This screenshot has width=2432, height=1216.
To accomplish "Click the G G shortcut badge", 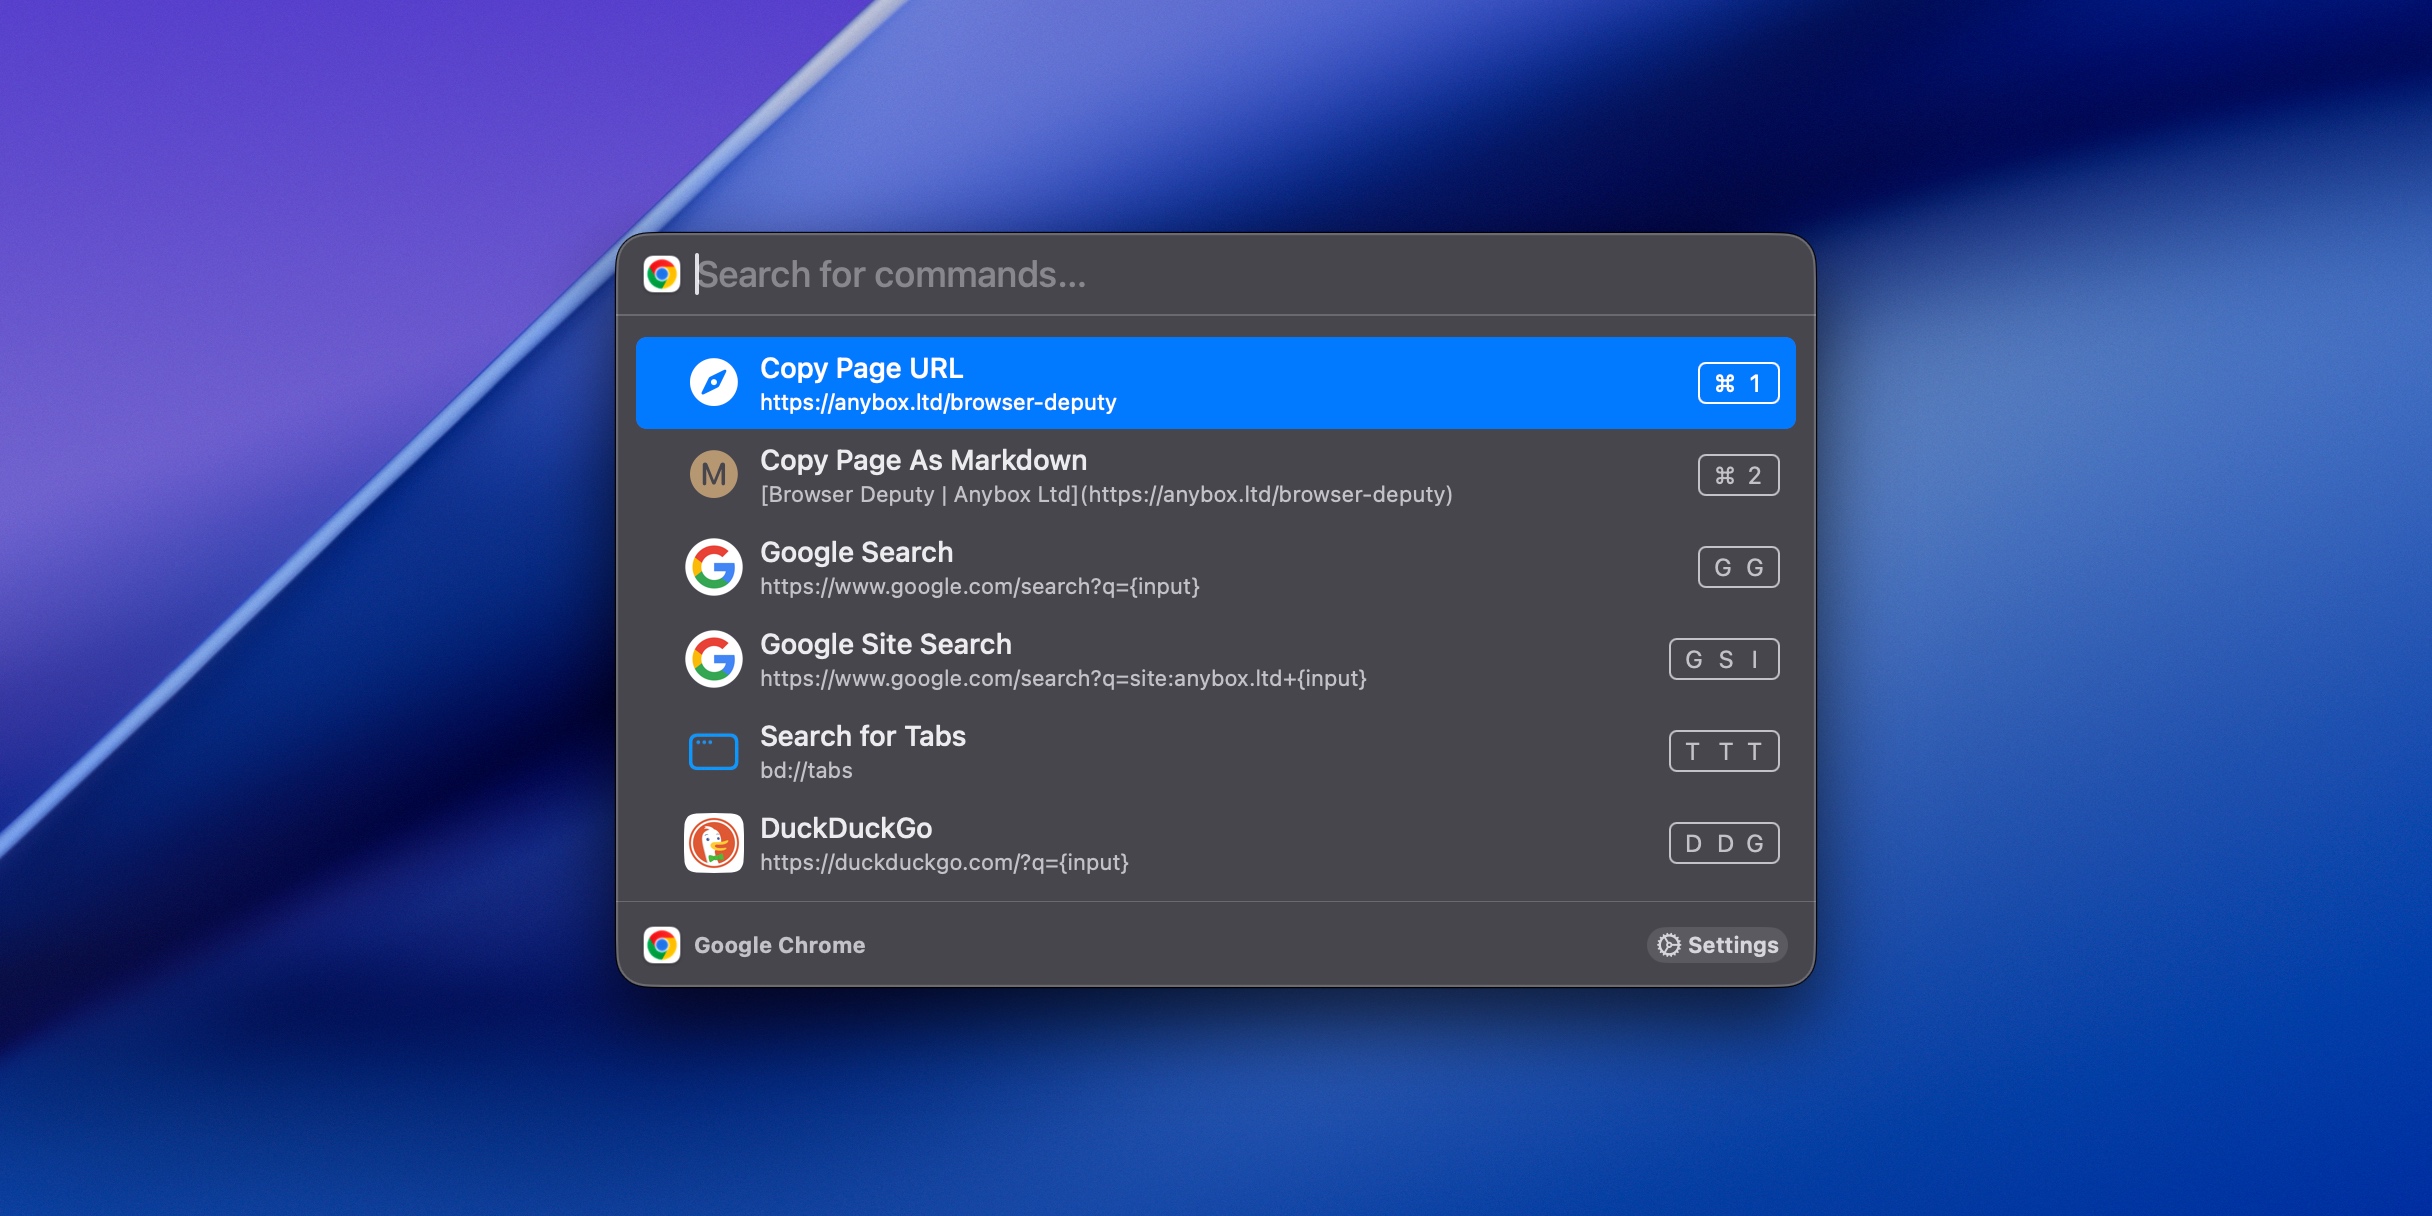I will pos(1739,567).
